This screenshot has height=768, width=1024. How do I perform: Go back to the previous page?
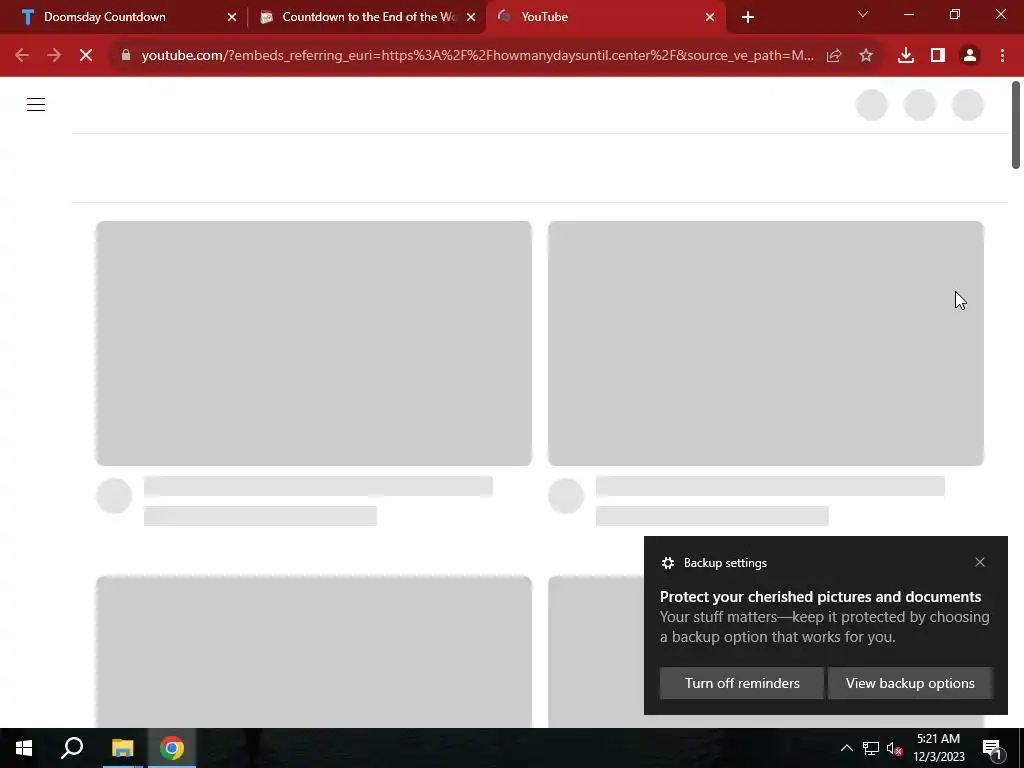22,56
